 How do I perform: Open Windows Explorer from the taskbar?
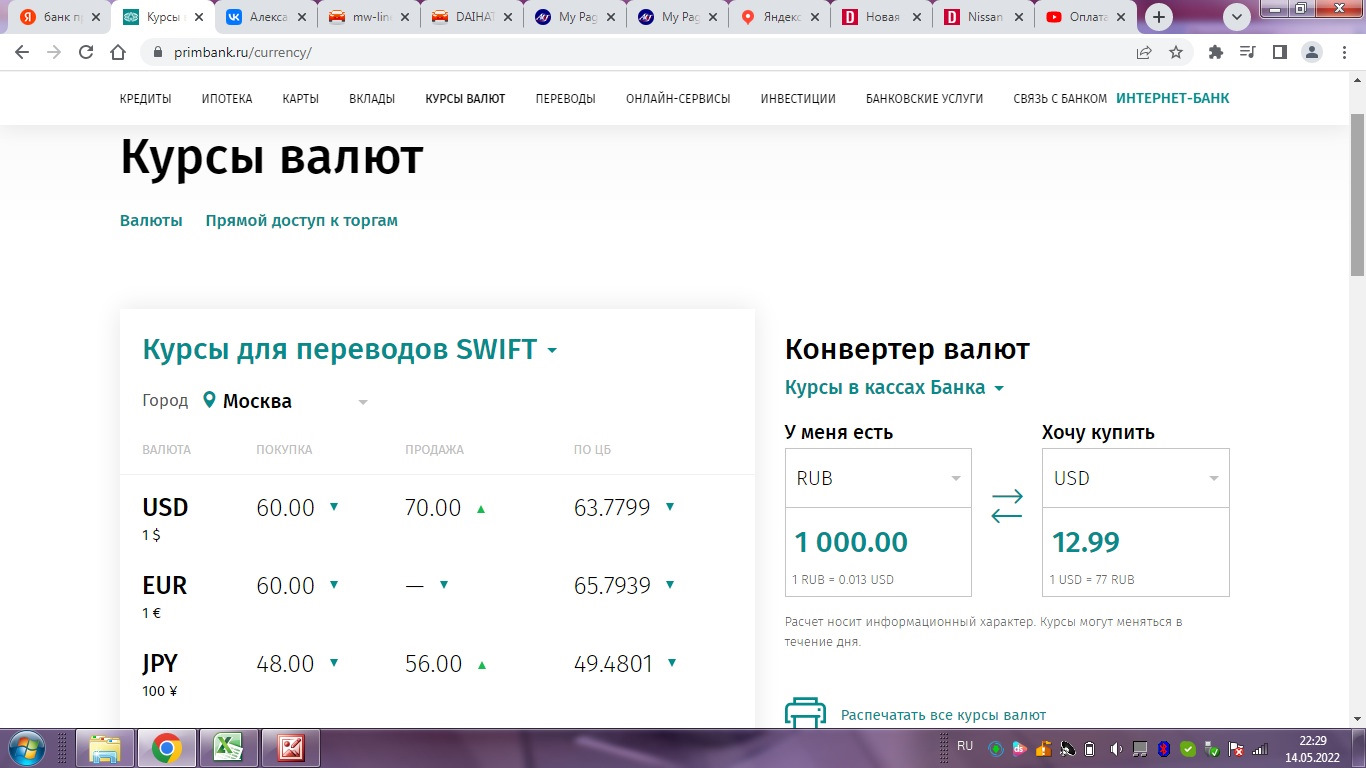105,747
